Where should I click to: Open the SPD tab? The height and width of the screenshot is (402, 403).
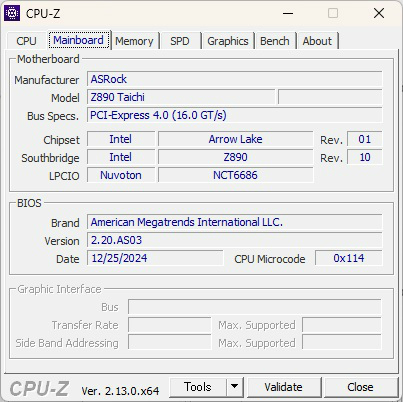(x=180, y=41)
